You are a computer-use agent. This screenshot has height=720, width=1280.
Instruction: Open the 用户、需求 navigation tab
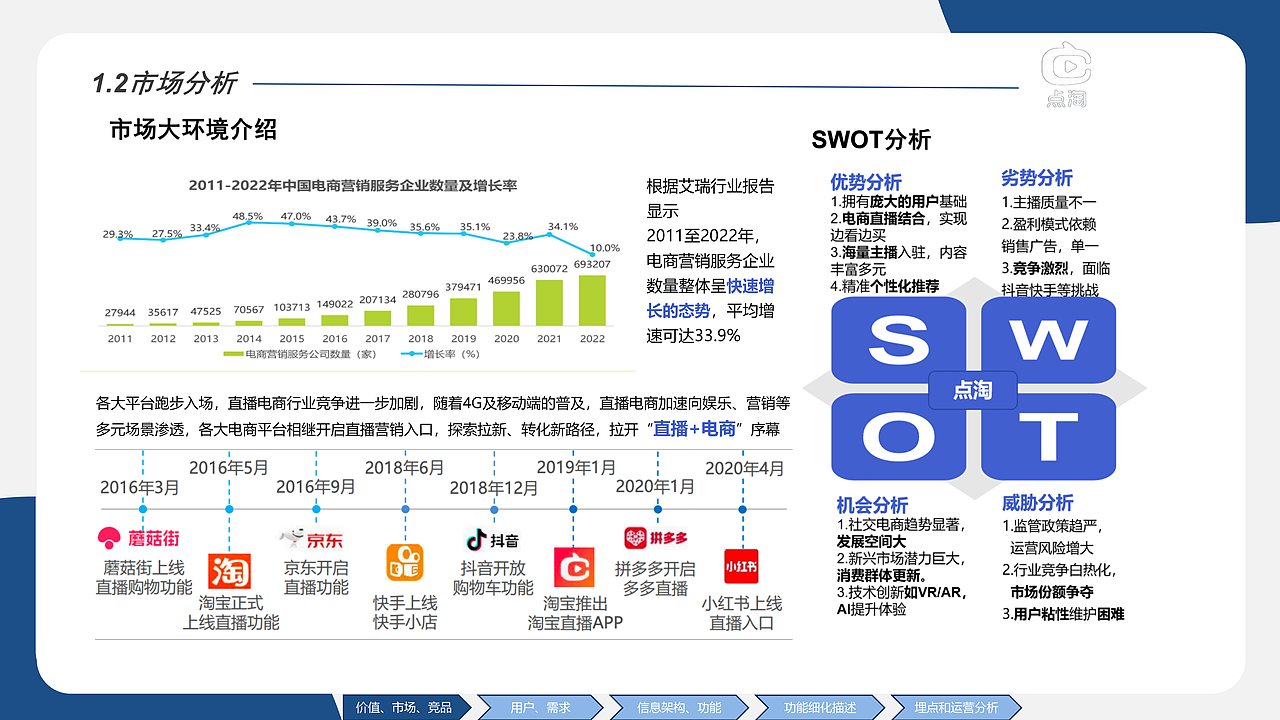[x=540, y=707]
